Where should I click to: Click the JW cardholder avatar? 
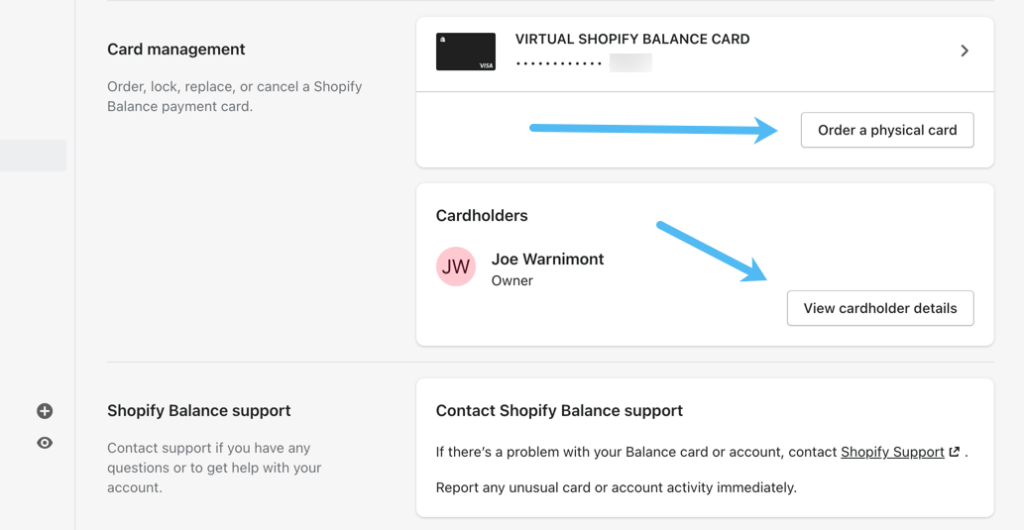pos(456,267)
